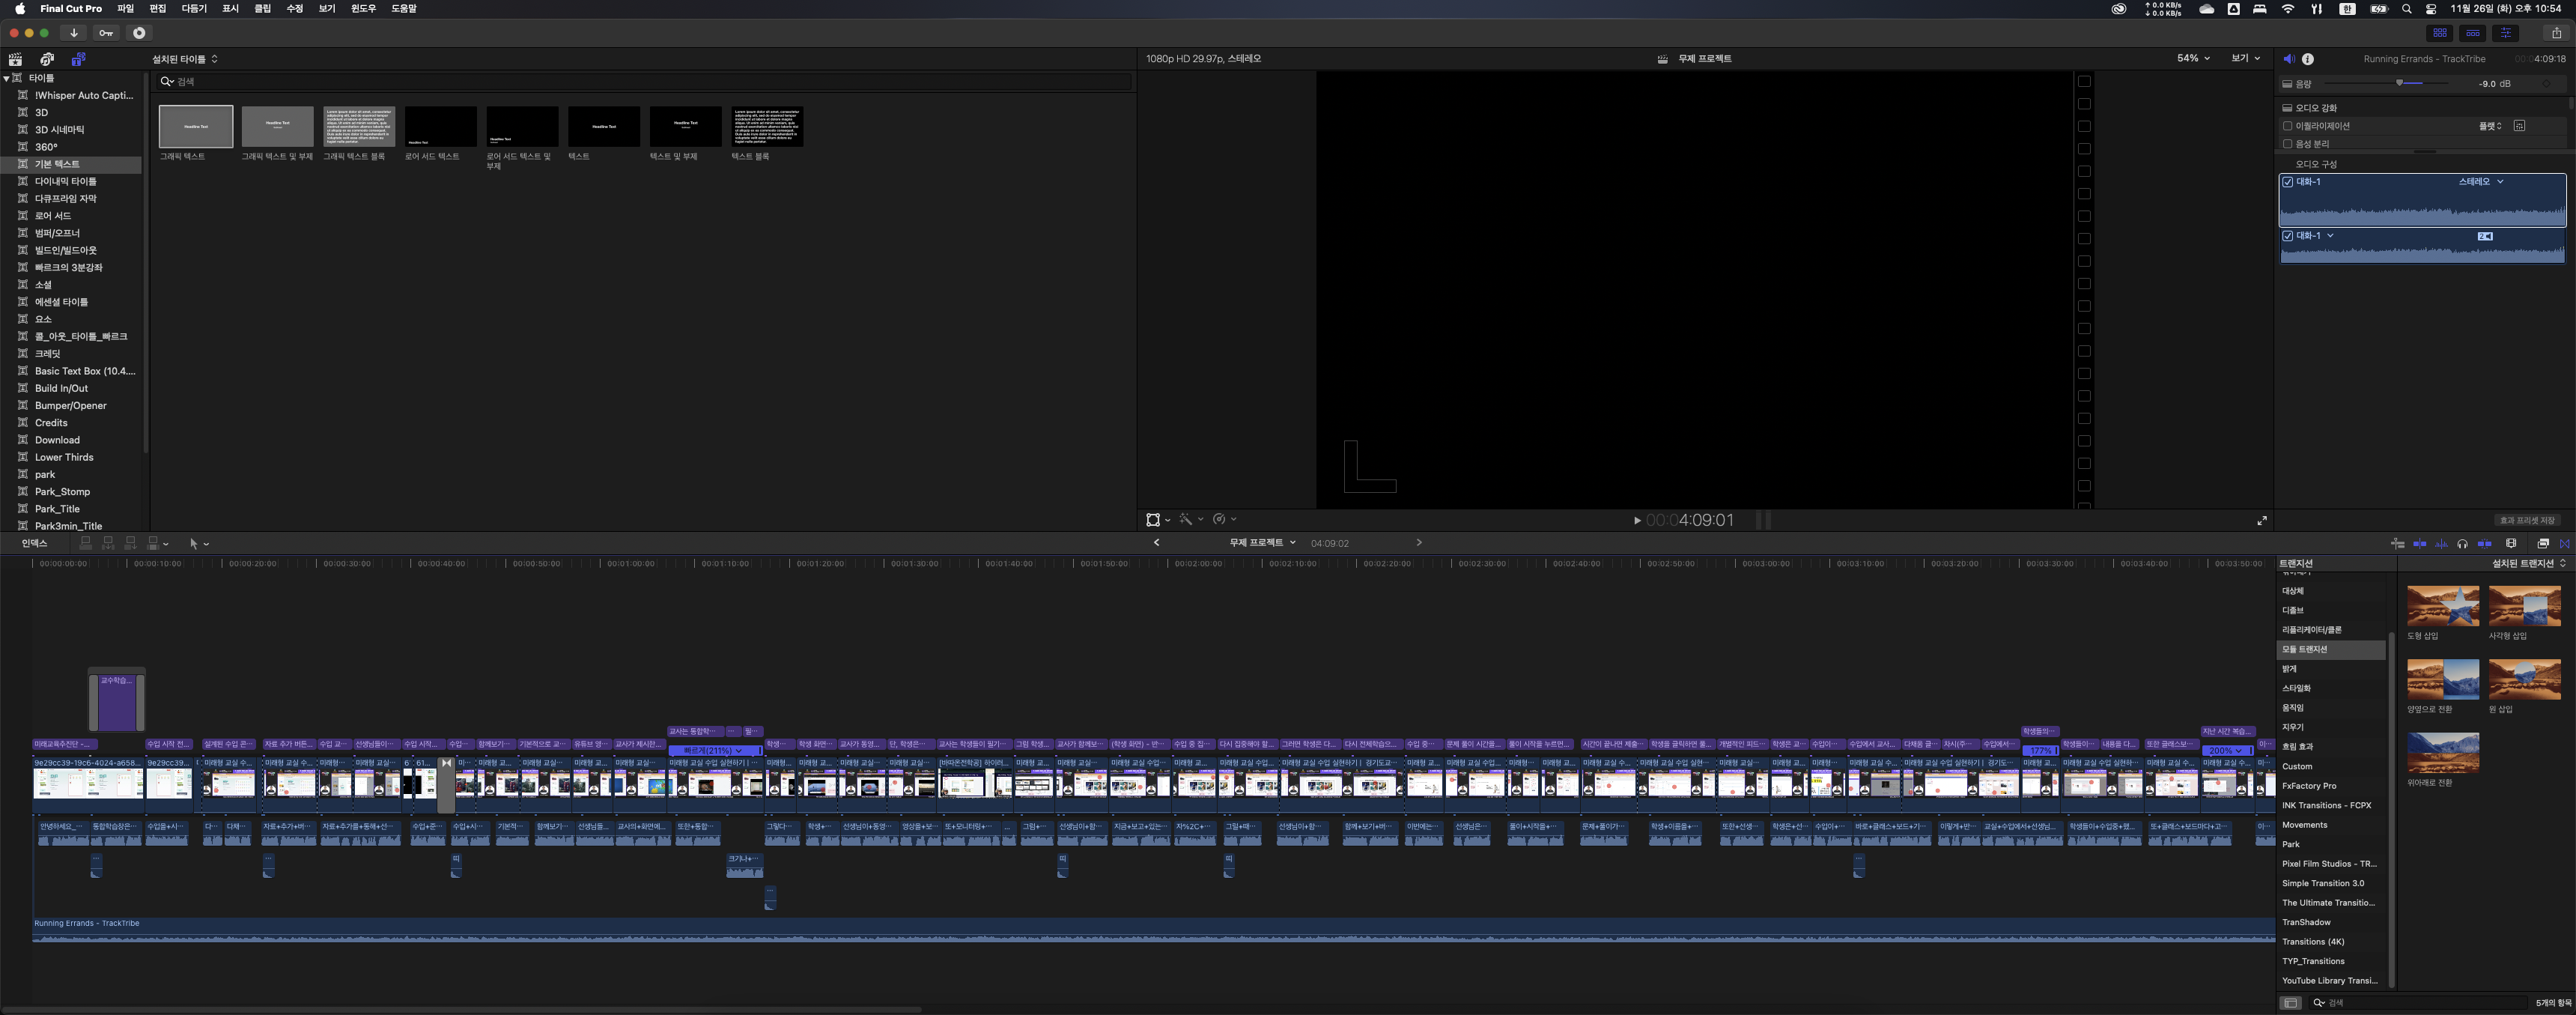Switch to the info inspector icon

(2308, 59)
